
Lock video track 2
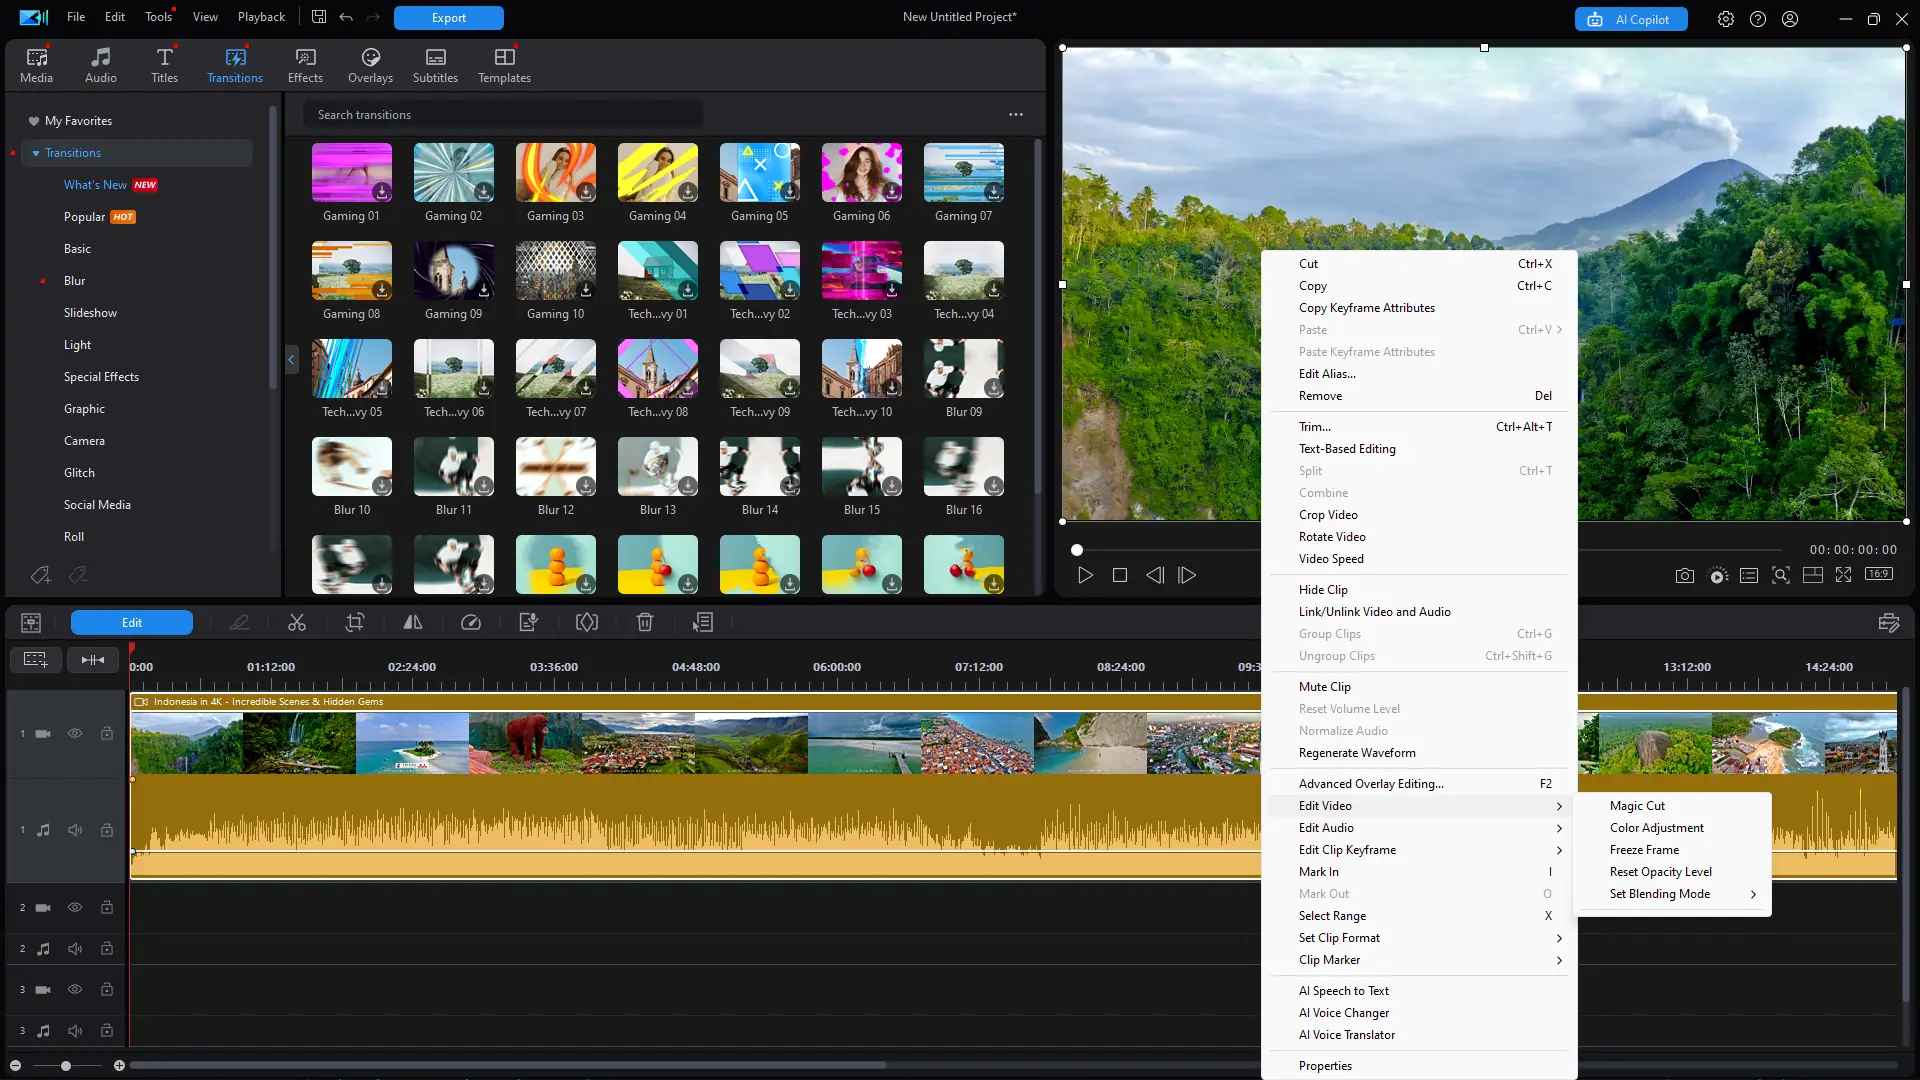pyautogui.click(x=107, y=907)
